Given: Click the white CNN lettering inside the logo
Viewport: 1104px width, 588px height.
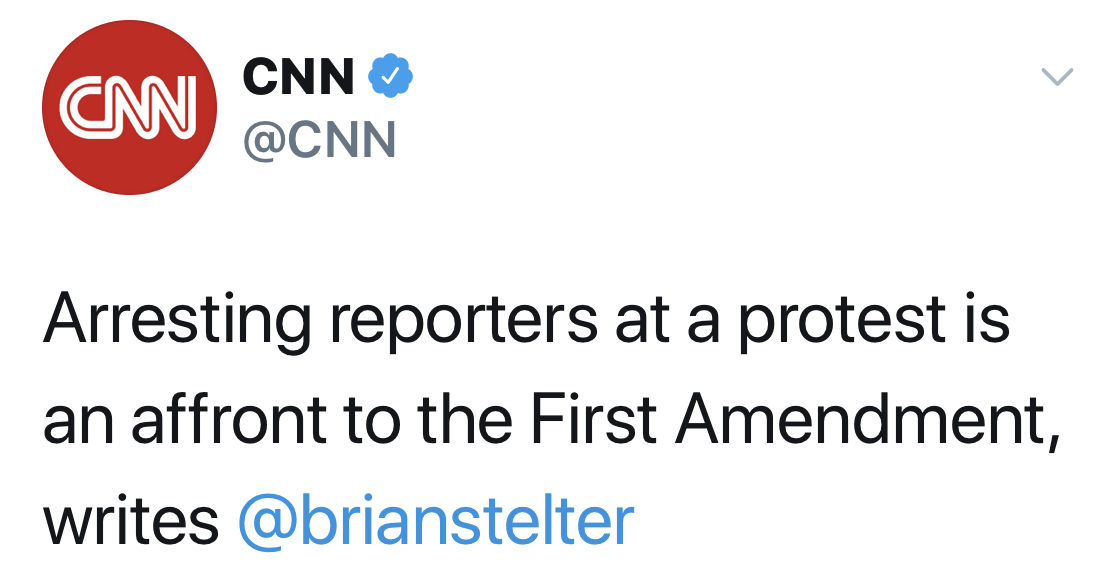Looking at the screenshot, I should pos(129,104).
